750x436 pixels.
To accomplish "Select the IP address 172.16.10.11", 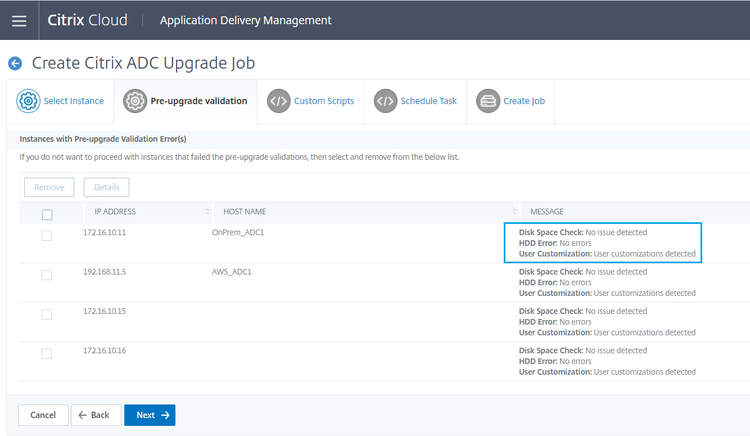I will click(104, 232).
